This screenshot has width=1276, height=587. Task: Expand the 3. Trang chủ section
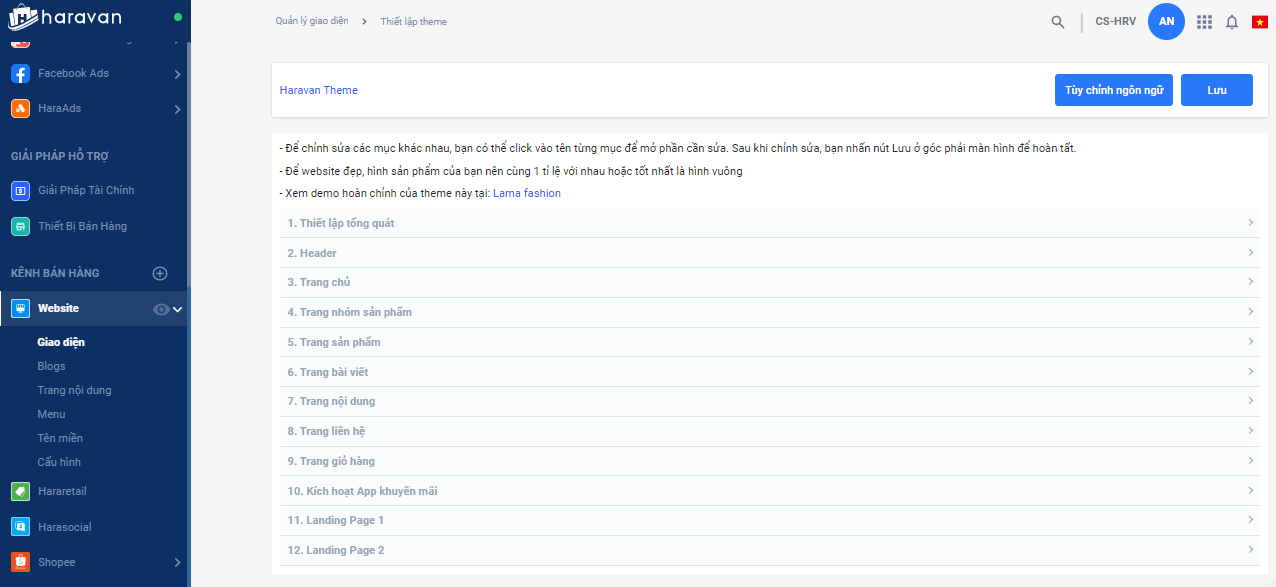[765, 282]
